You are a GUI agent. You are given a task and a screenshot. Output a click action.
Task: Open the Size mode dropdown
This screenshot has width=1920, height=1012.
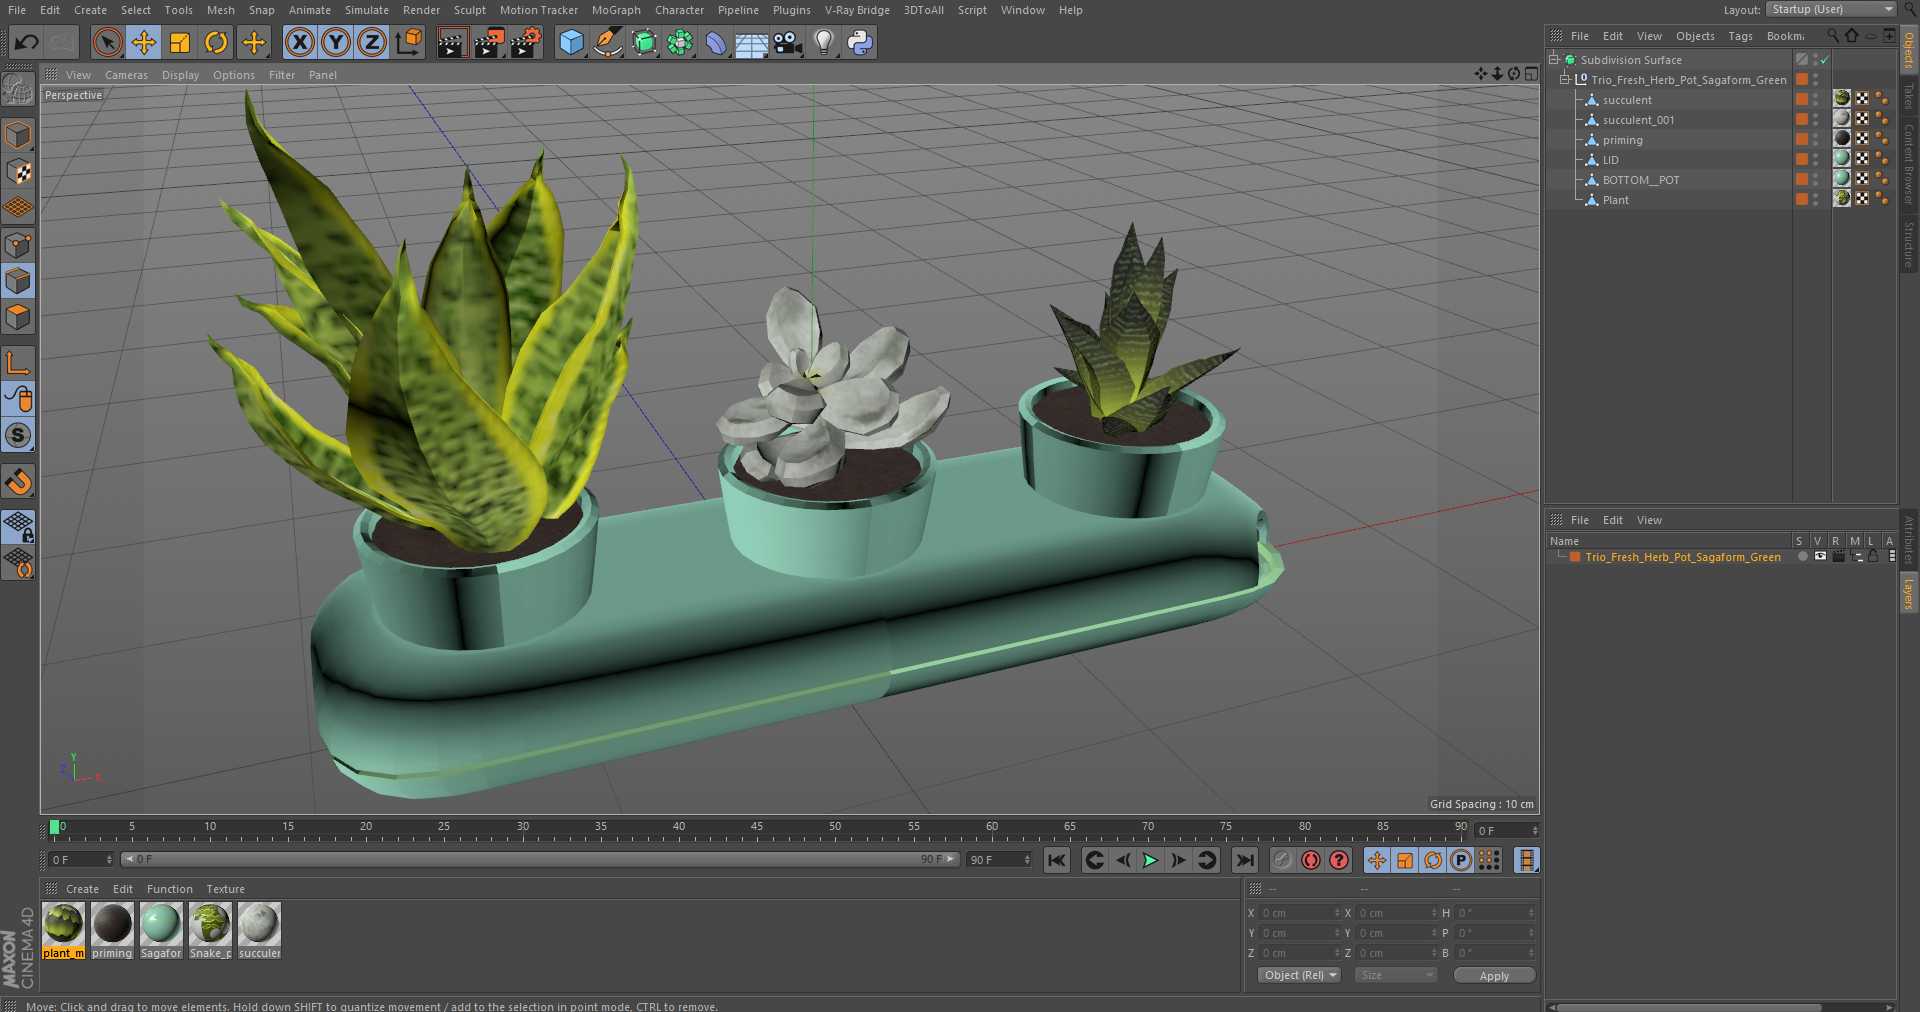(1395, 975)
